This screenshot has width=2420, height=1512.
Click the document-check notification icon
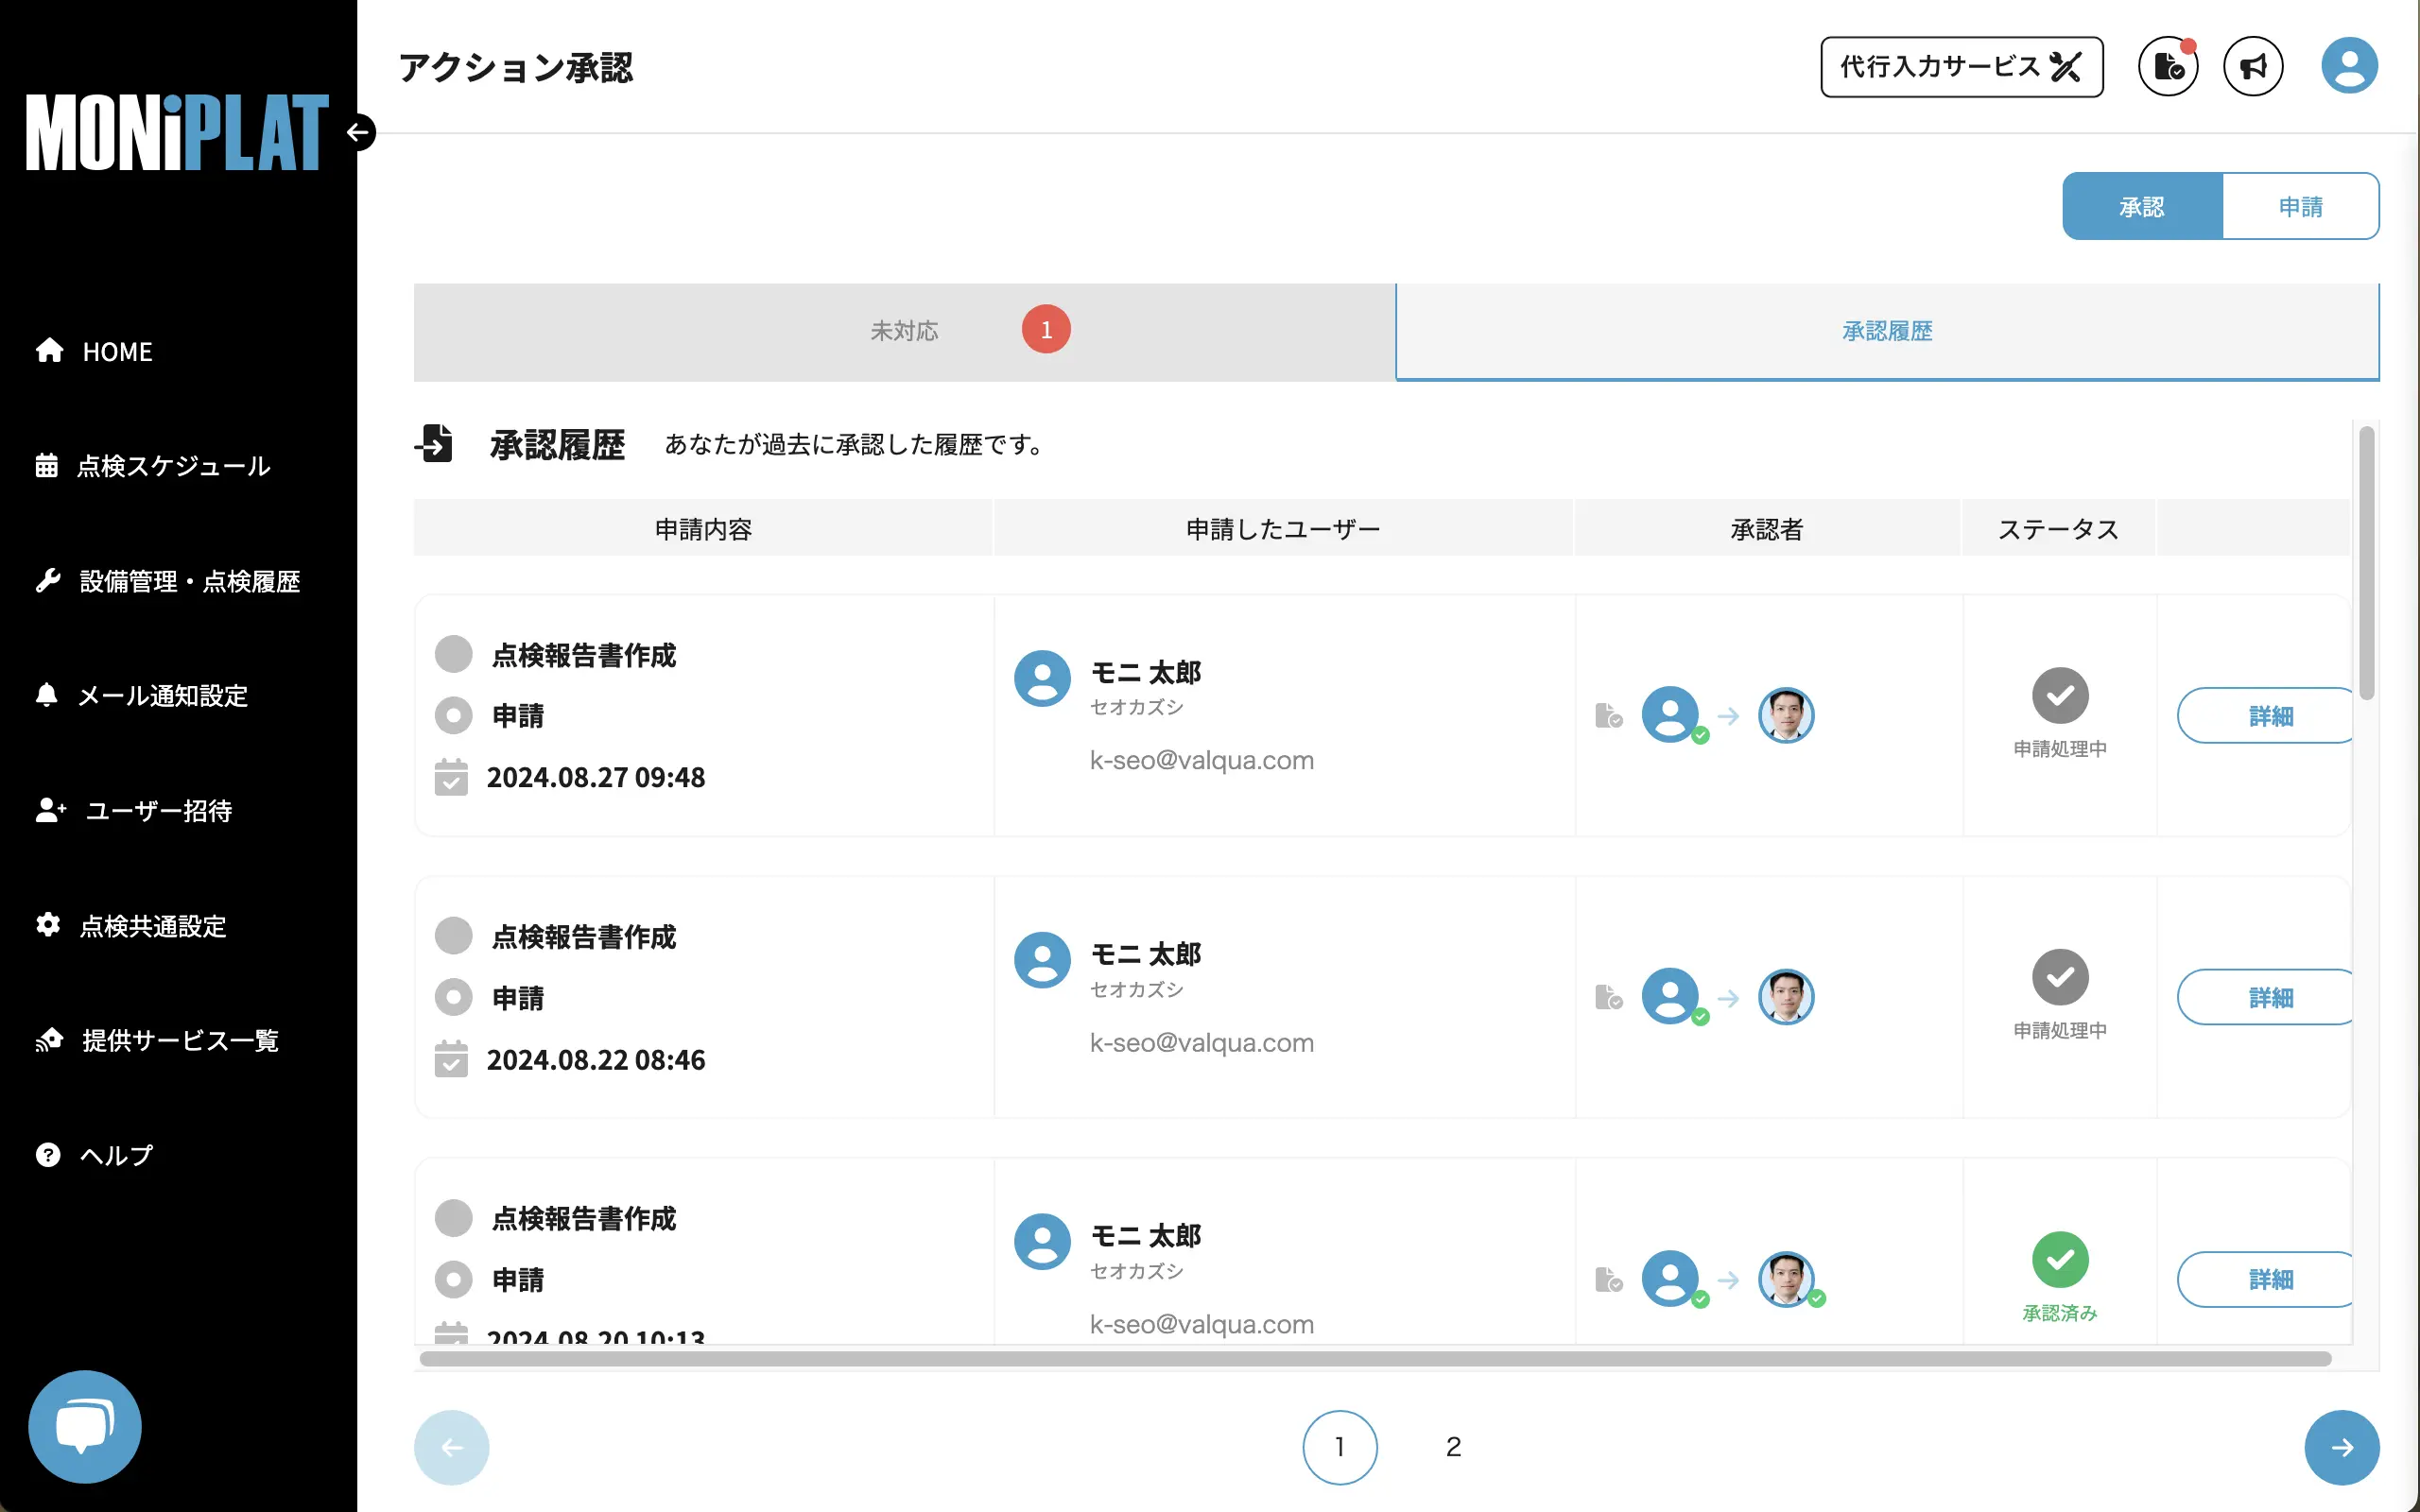tap(2168, 65)
